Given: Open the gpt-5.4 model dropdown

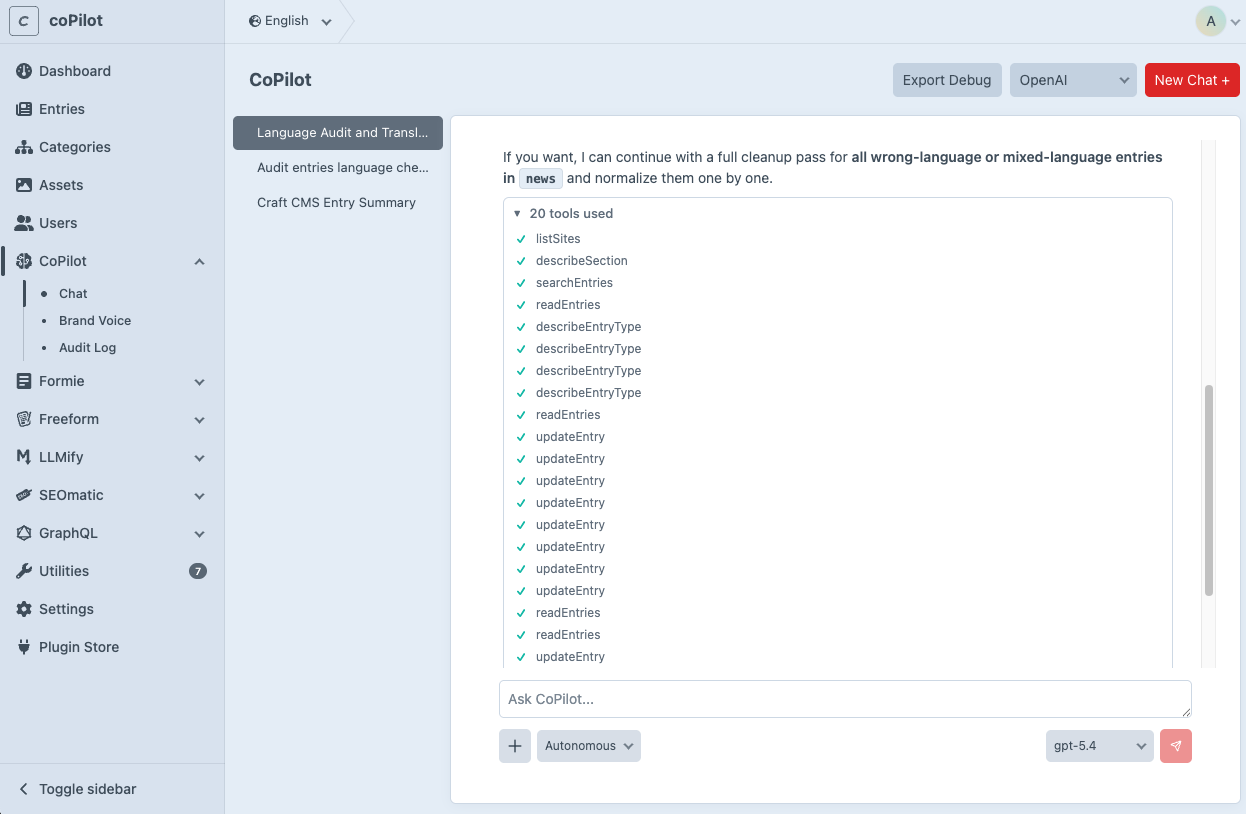Looking at the screenshot, I should [x=1099, y=746].
